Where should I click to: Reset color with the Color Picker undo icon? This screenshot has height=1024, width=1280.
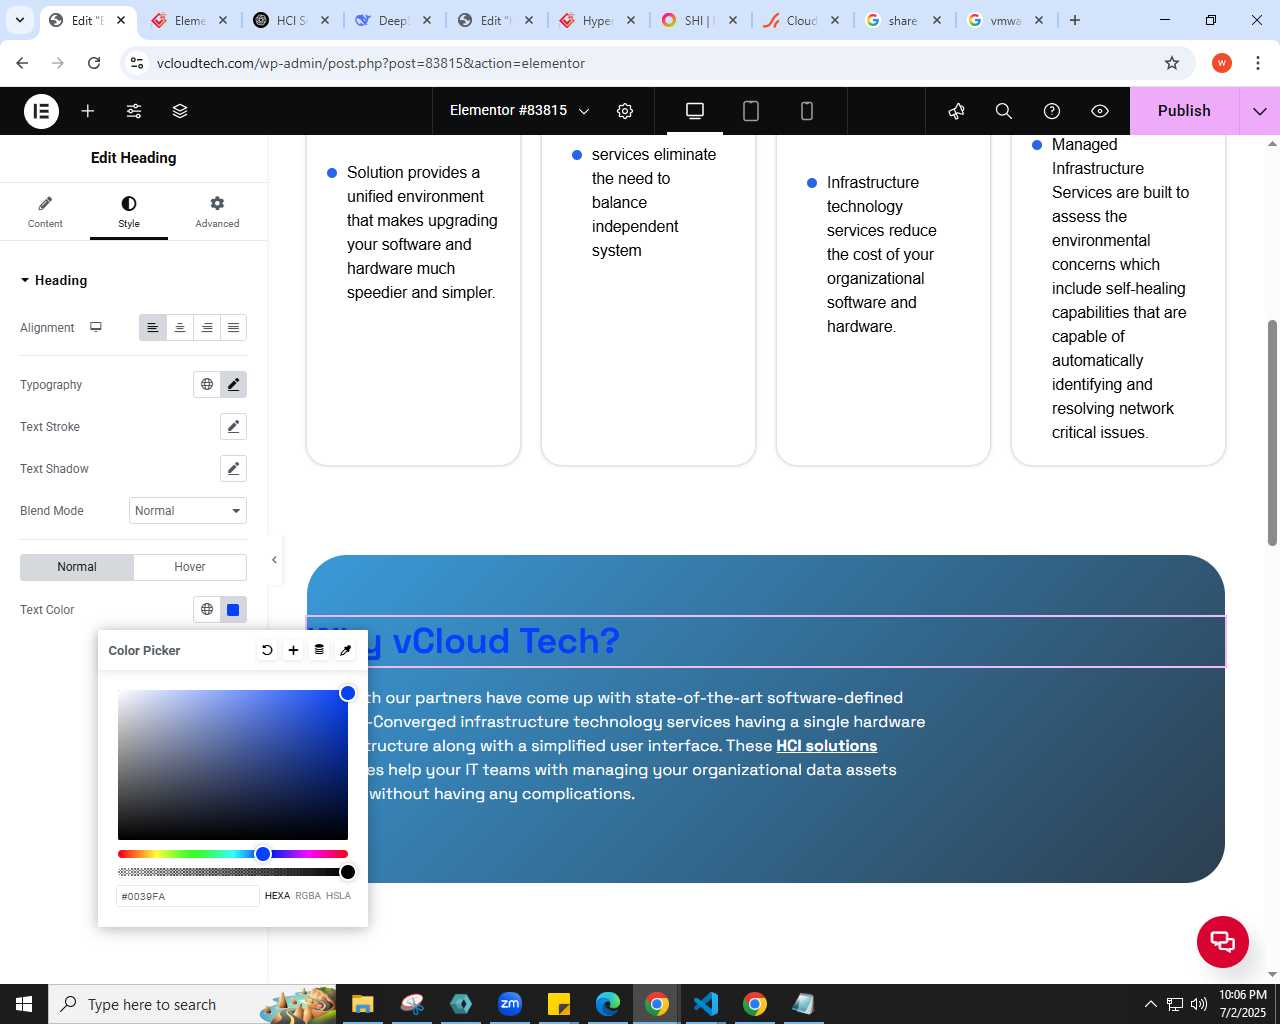point(267,650)
